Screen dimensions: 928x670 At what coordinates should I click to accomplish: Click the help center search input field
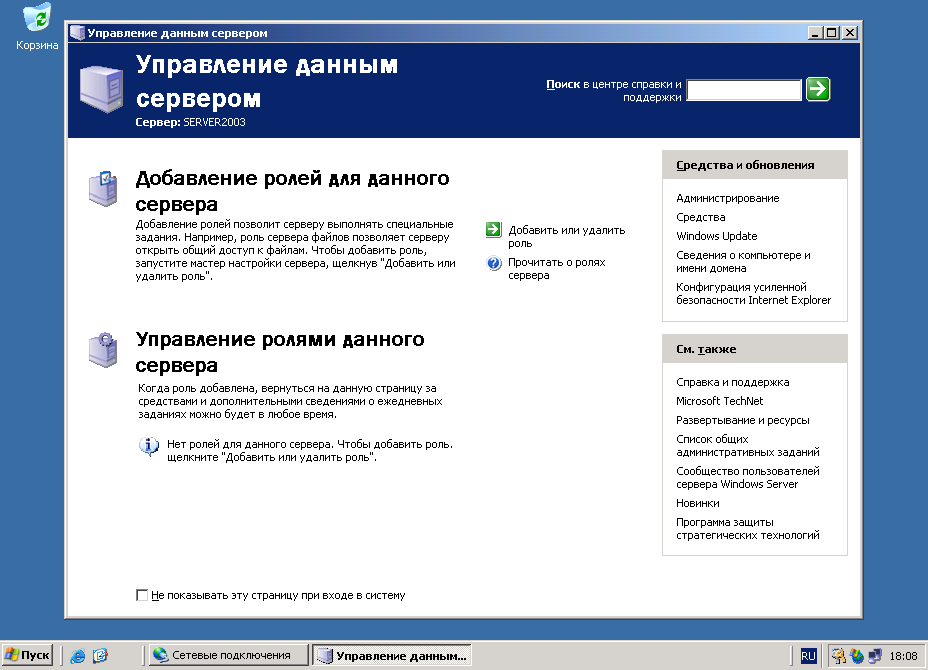744,90
